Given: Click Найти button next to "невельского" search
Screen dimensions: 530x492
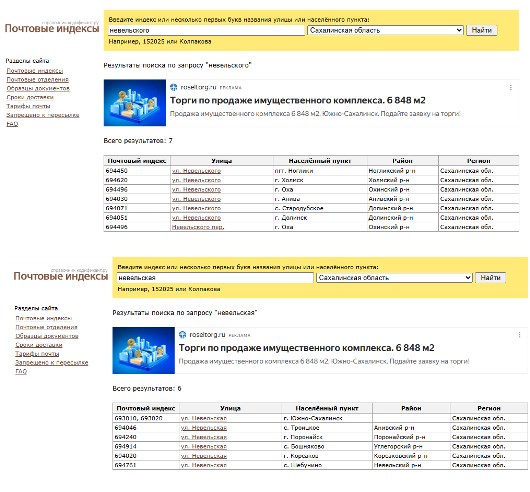Looking at the screenshot, I should [x=482, y=30].
